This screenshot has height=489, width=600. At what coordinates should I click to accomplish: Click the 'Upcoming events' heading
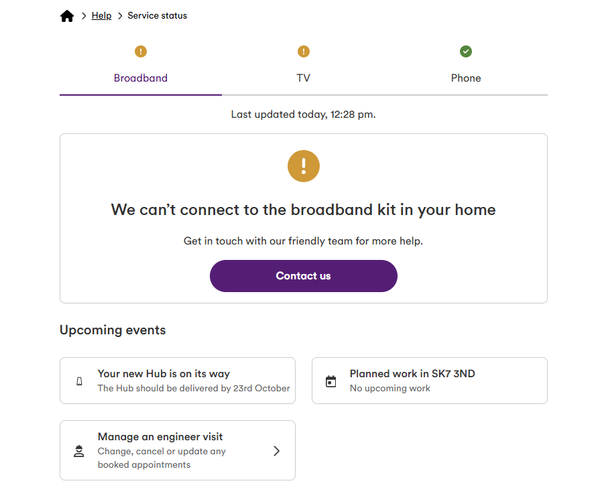(x=113, y=330)
